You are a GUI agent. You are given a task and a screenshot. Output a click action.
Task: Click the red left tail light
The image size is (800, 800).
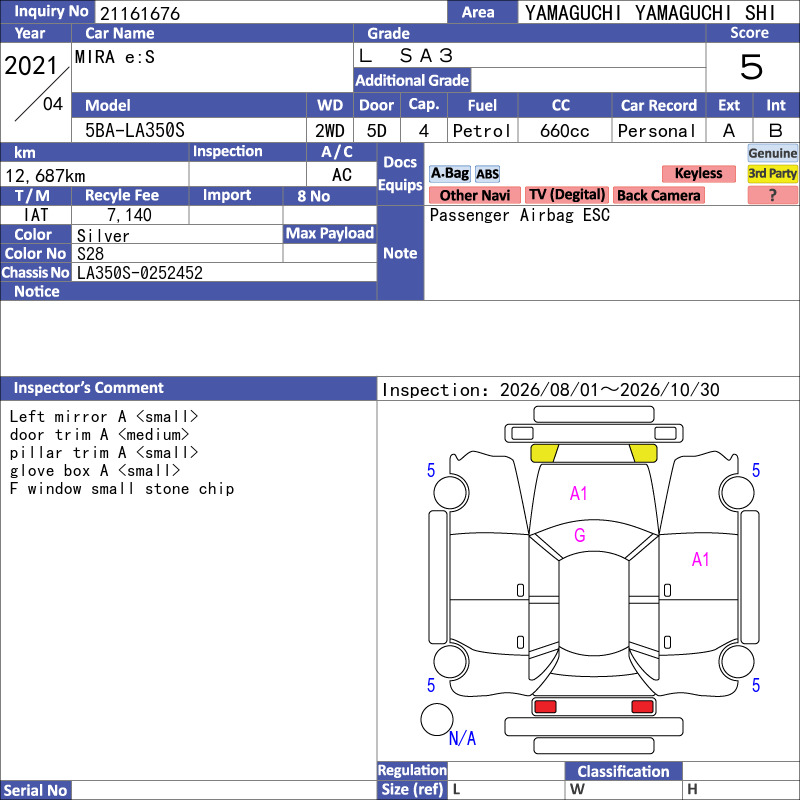(545, 707)
